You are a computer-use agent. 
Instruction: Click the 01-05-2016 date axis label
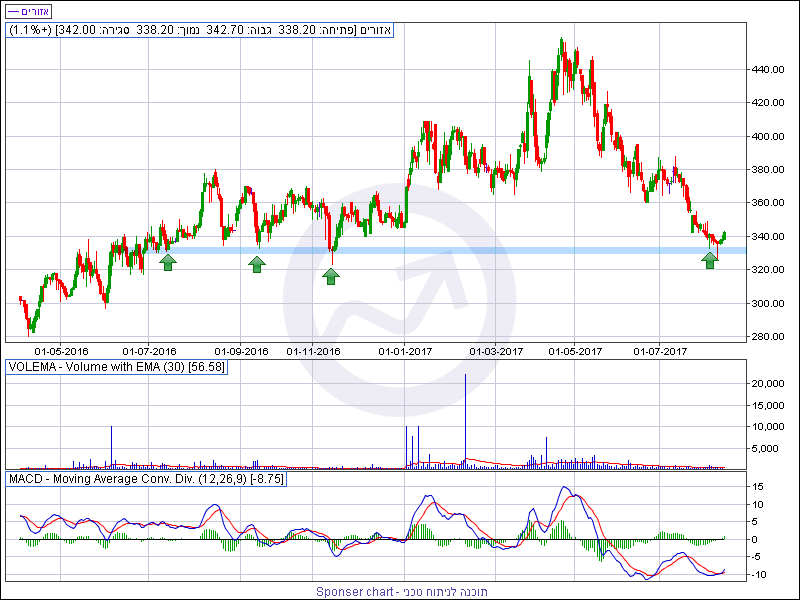tap(61, 351)
